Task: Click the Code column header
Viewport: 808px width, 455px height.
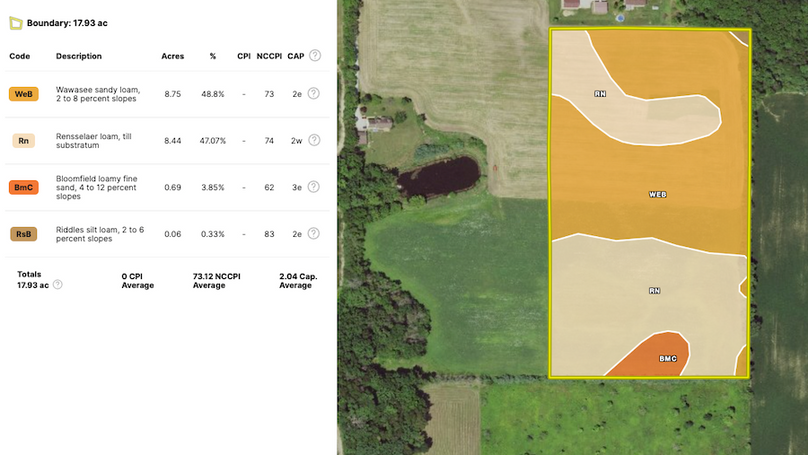Action: (20, 56)
